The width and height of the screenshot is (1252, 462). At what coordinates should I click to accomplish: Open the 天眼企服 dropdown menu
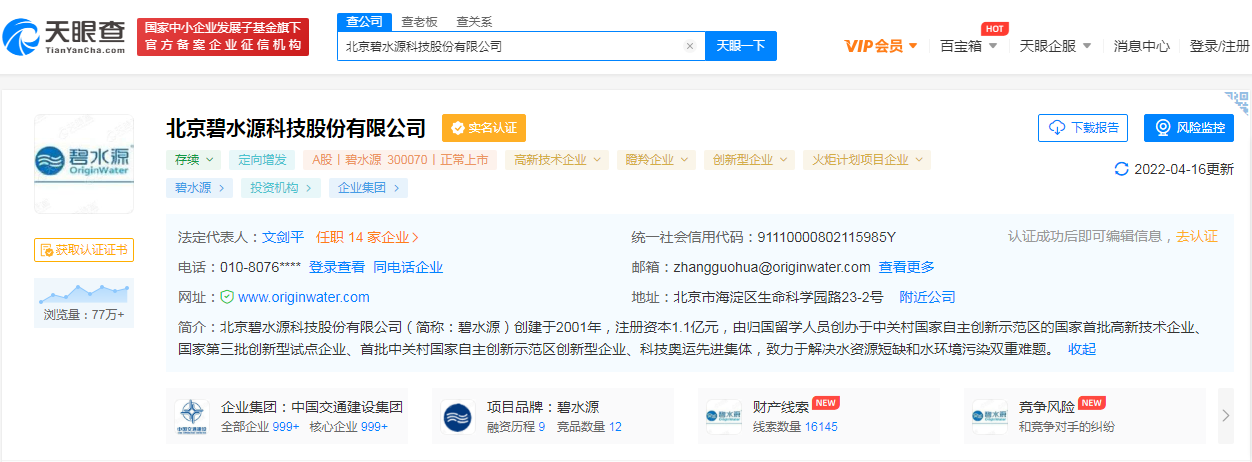[1055, 46]
